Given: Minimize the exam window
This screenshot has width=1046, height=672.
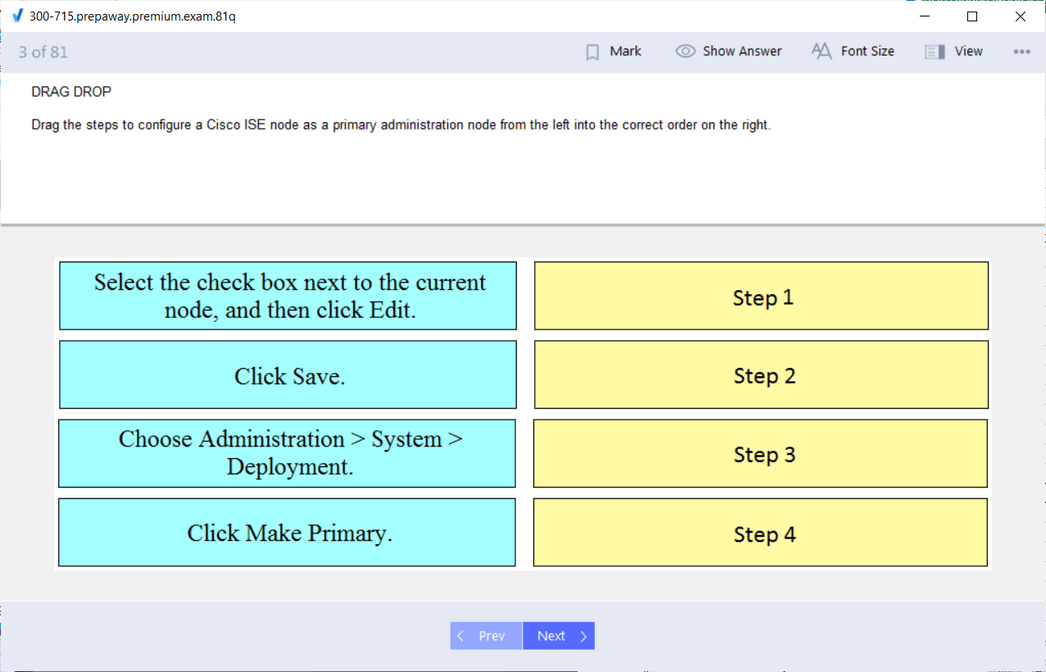Looking at the screenshot, I should point(925,16).
